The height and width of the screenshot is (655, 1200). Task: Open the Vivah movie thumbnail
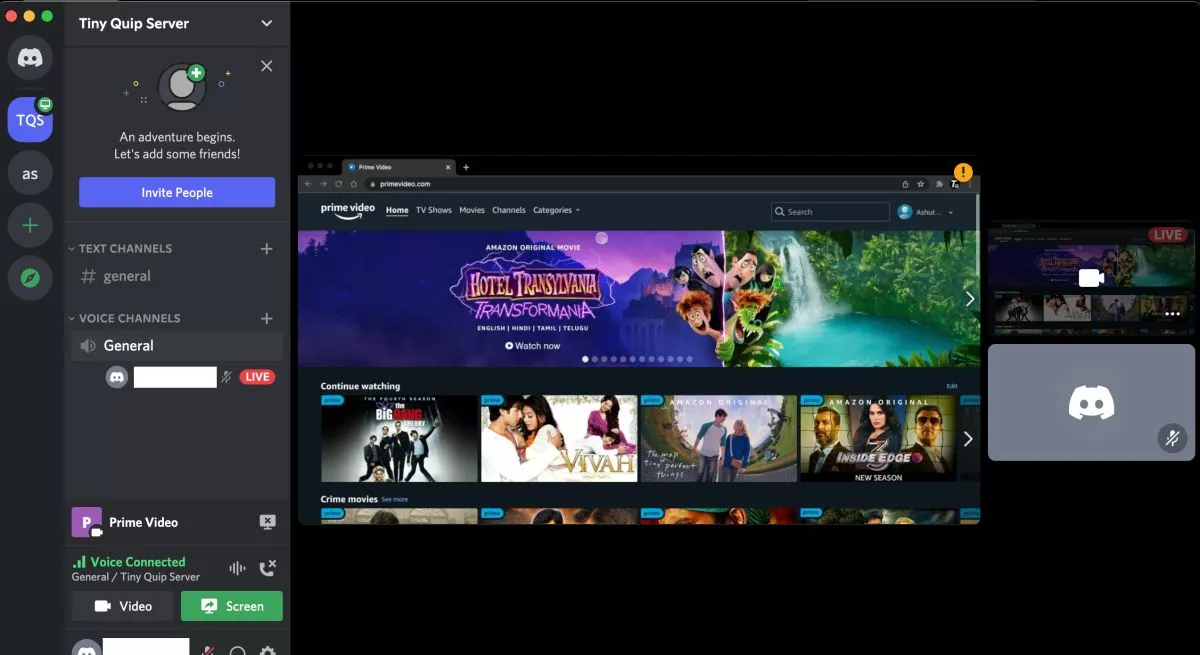559,439
